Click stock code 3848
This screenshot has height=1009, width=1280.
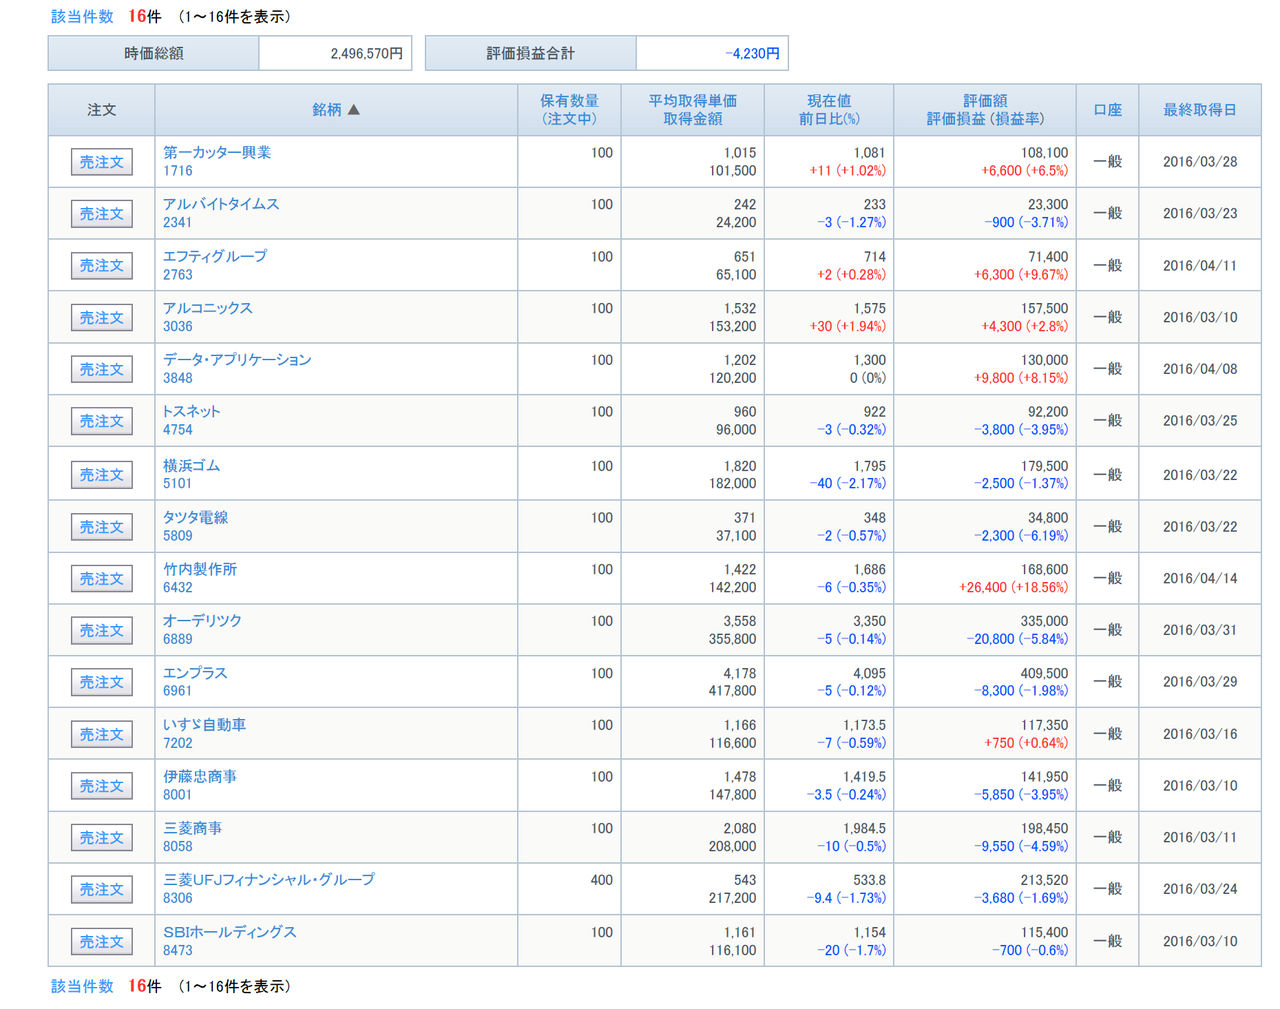click(178, 378)
